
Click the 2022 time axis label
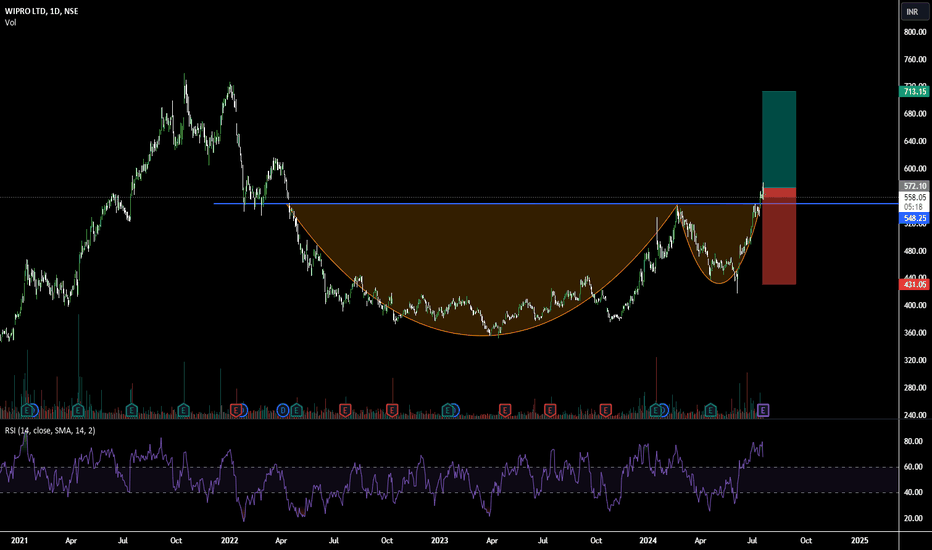click(229, 540)
